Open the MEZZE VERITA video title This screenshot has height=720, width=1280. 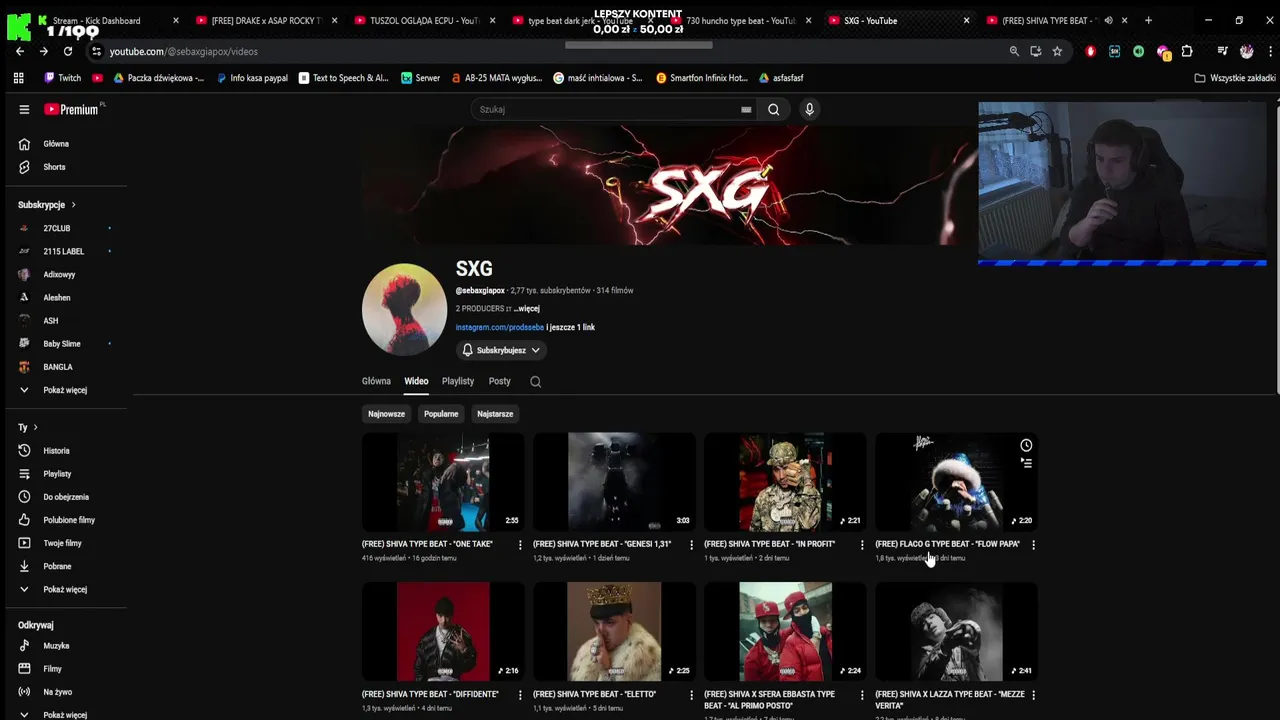tap(949, 700)
